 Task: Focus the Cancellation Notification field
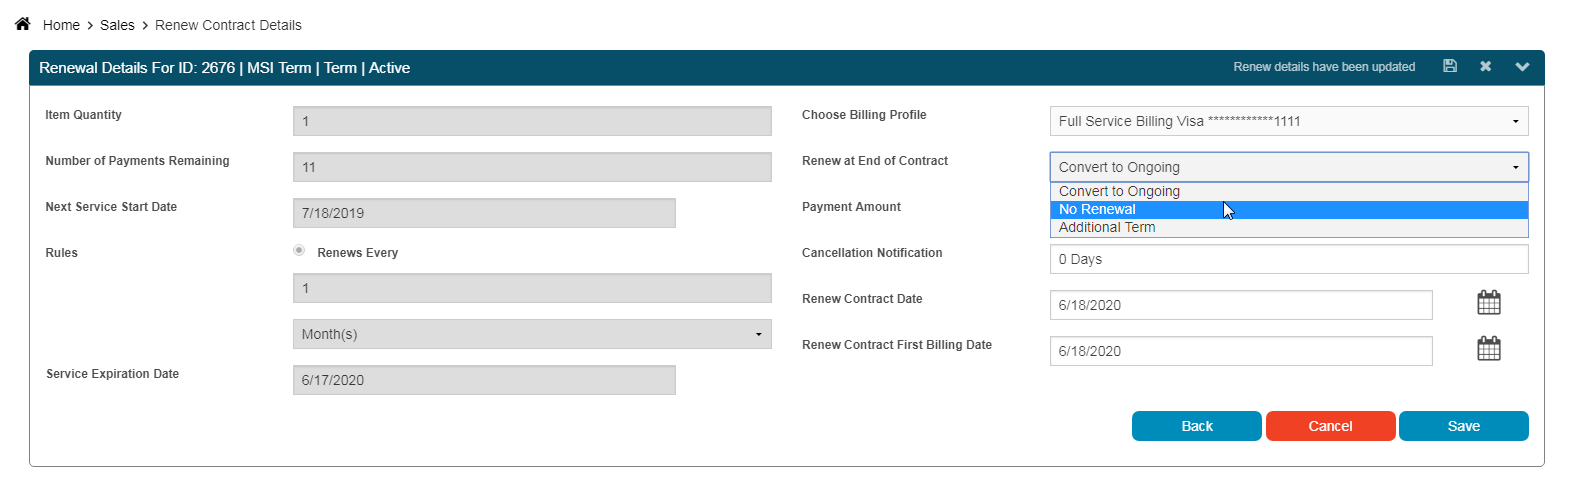point(1289,259)
